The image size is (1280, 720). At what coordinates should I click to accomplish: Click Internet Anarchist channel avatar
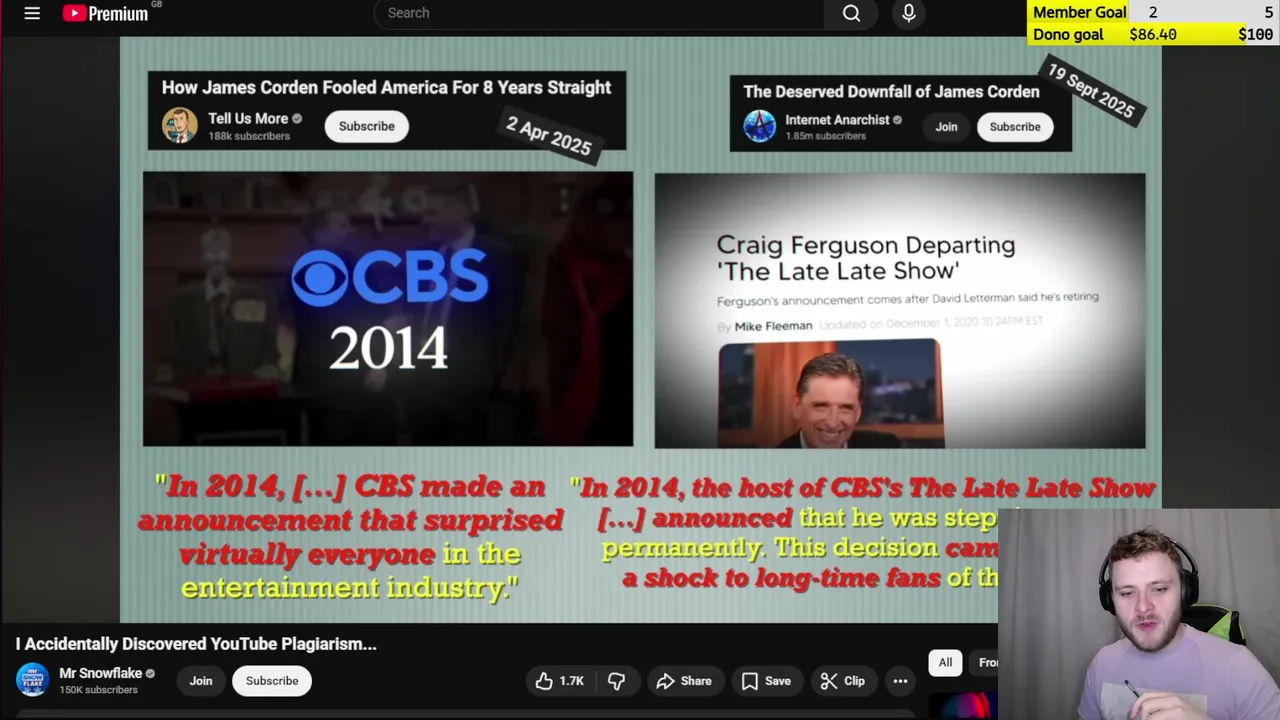point(760,126)
